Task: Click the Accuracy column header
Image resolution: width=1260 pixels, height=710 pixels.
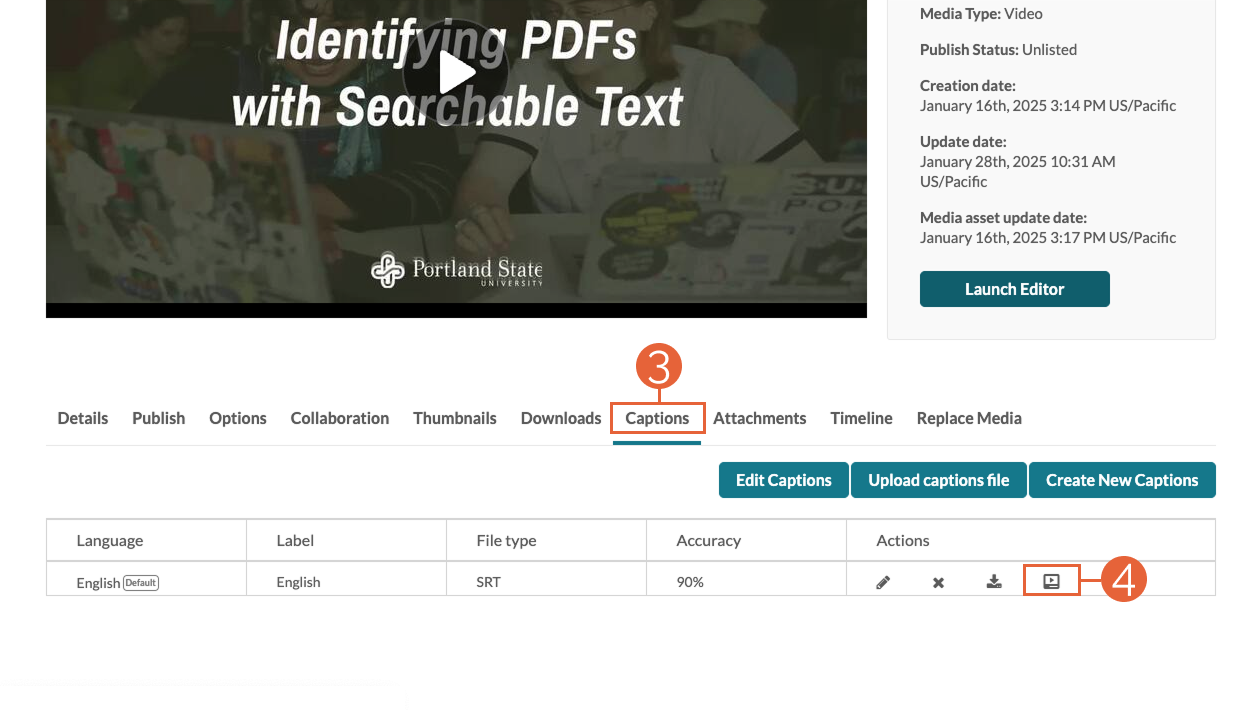Action: click(x=709, y=540)
